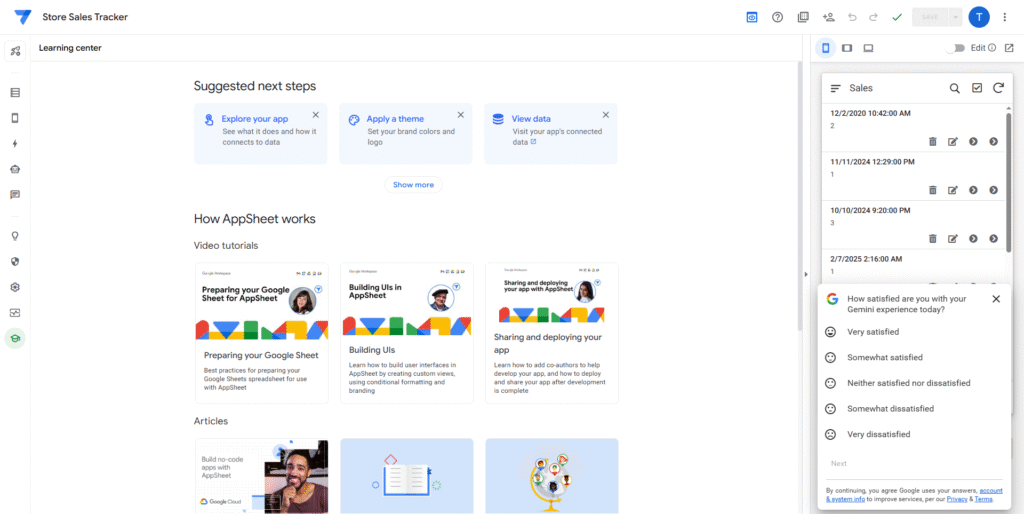Click the Explore your app link
Image resolution: width=1024 pixels, height=514 pixels.
(254, 119)
